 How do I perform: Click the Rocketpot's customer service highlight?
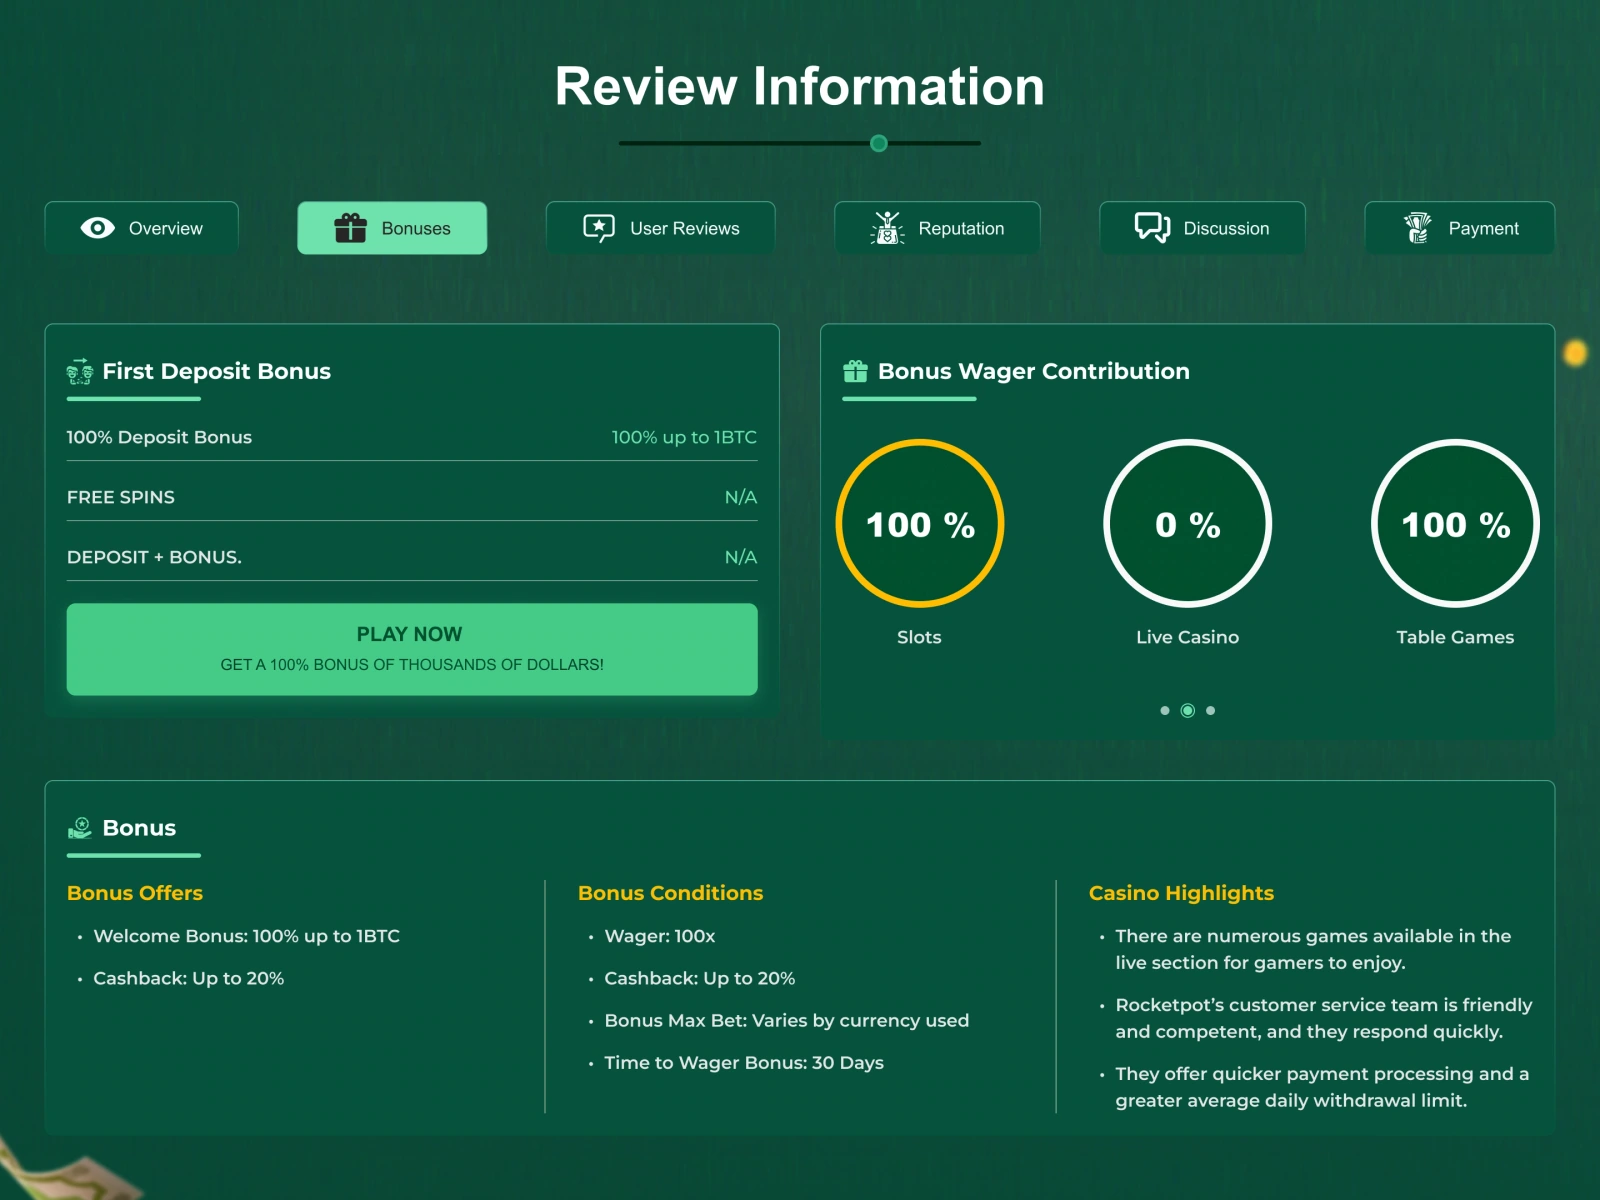point(1323,1018)
